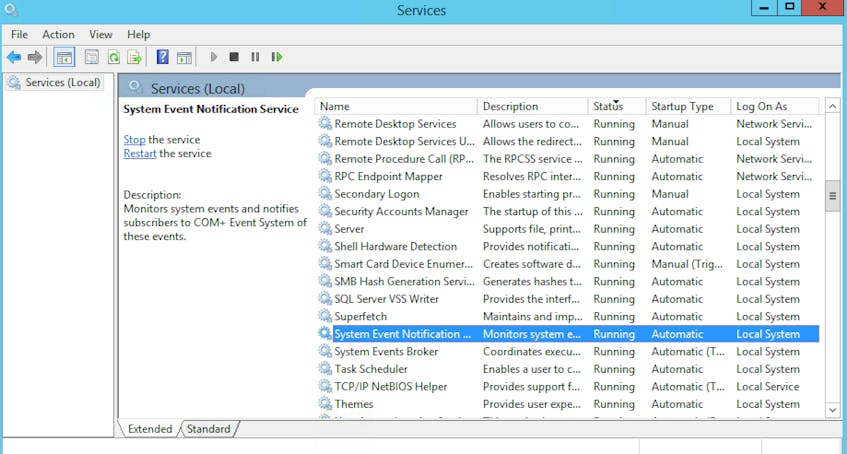Open the Help toolbar icon

pos(163,57)
